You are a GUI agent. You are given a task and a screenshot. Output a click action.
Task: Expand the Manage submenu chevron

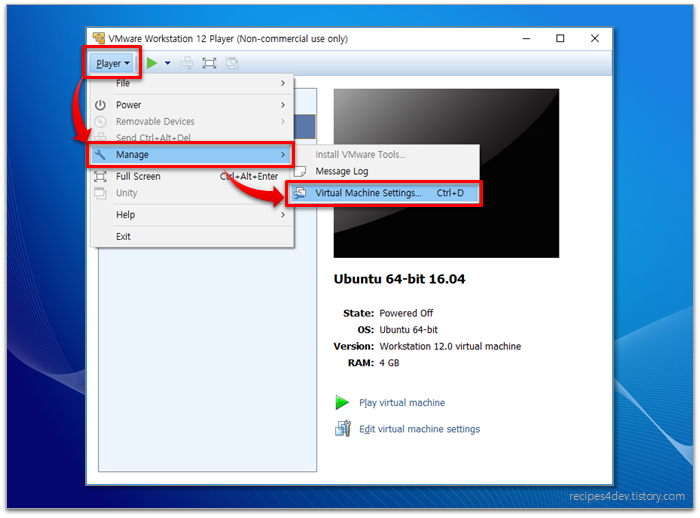(283, 155)
